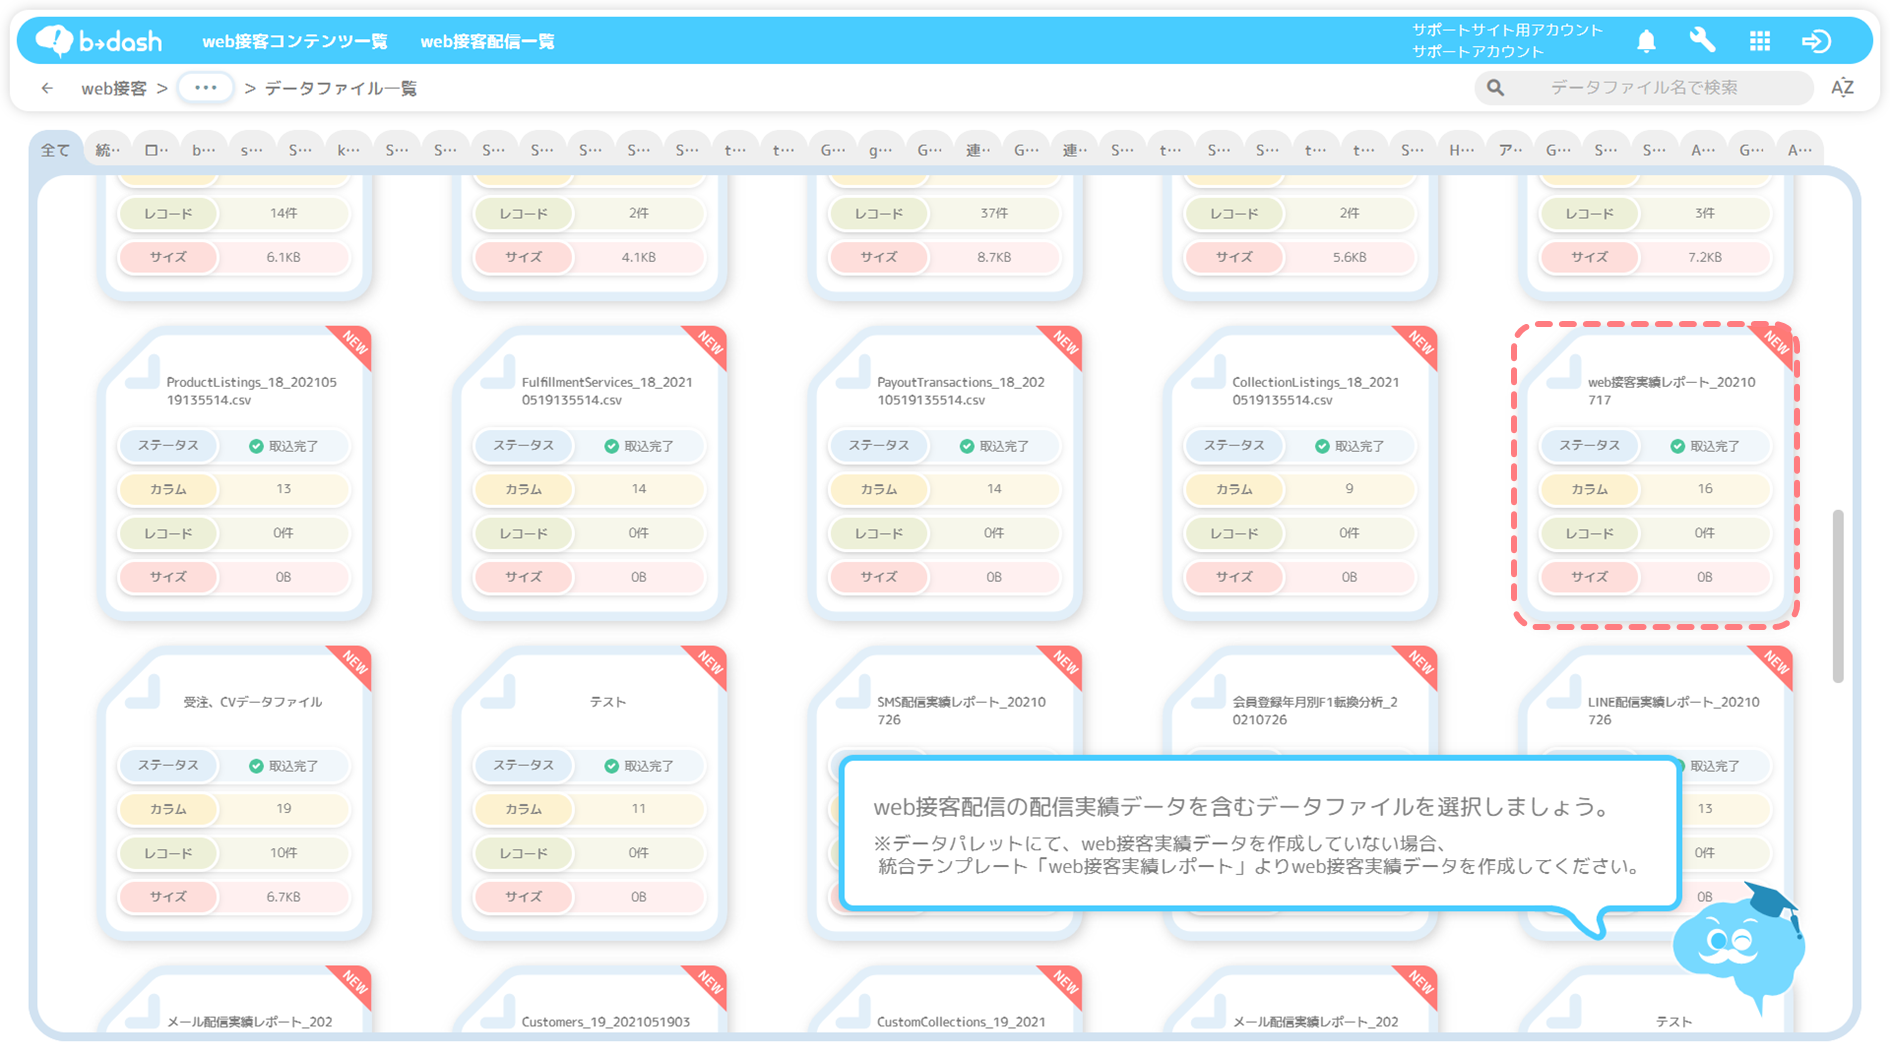1890x1063 pixels.
Task: Open the notifications bell
Action: (1646, 41)
